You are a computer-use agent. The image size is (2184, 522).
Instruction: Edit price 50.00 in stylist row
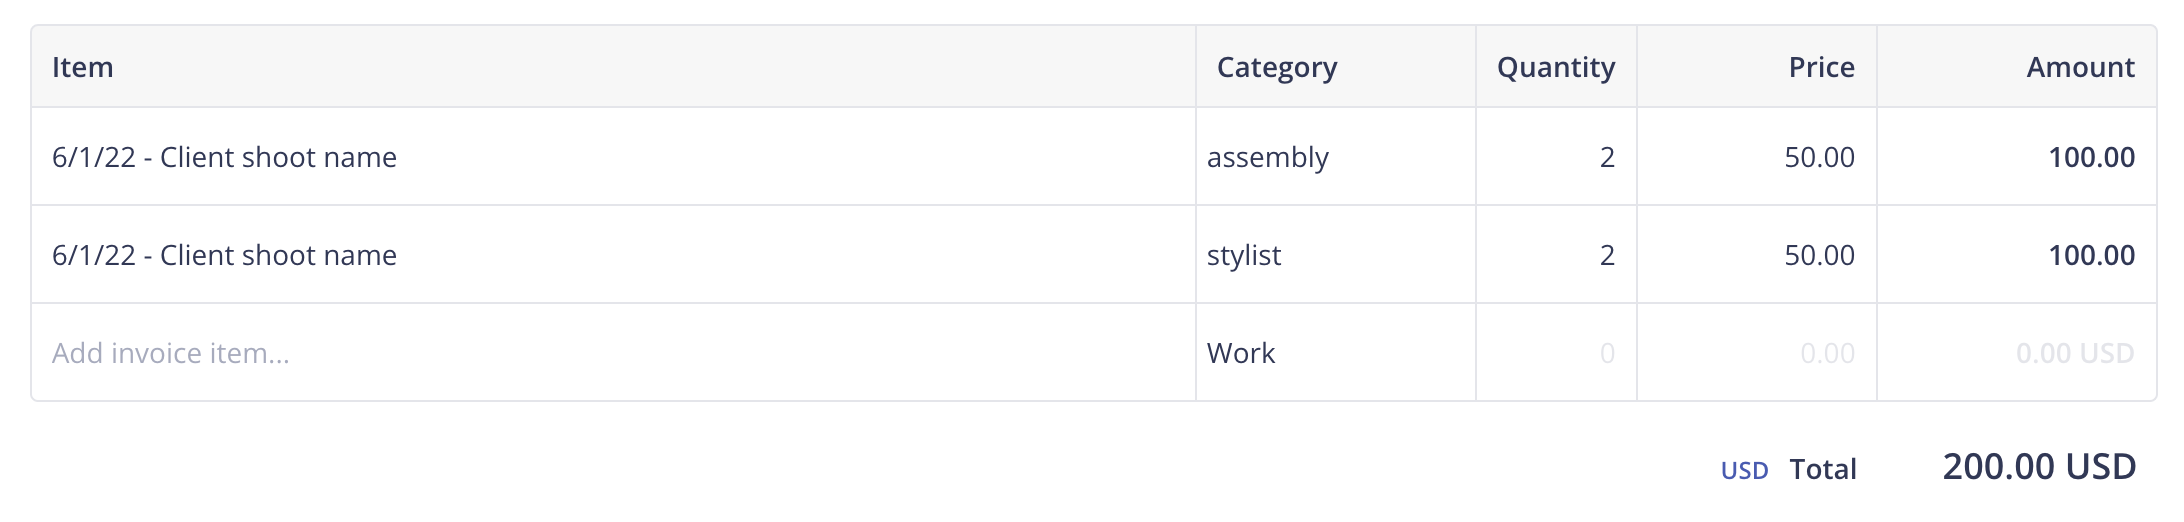click(1757, 255)
